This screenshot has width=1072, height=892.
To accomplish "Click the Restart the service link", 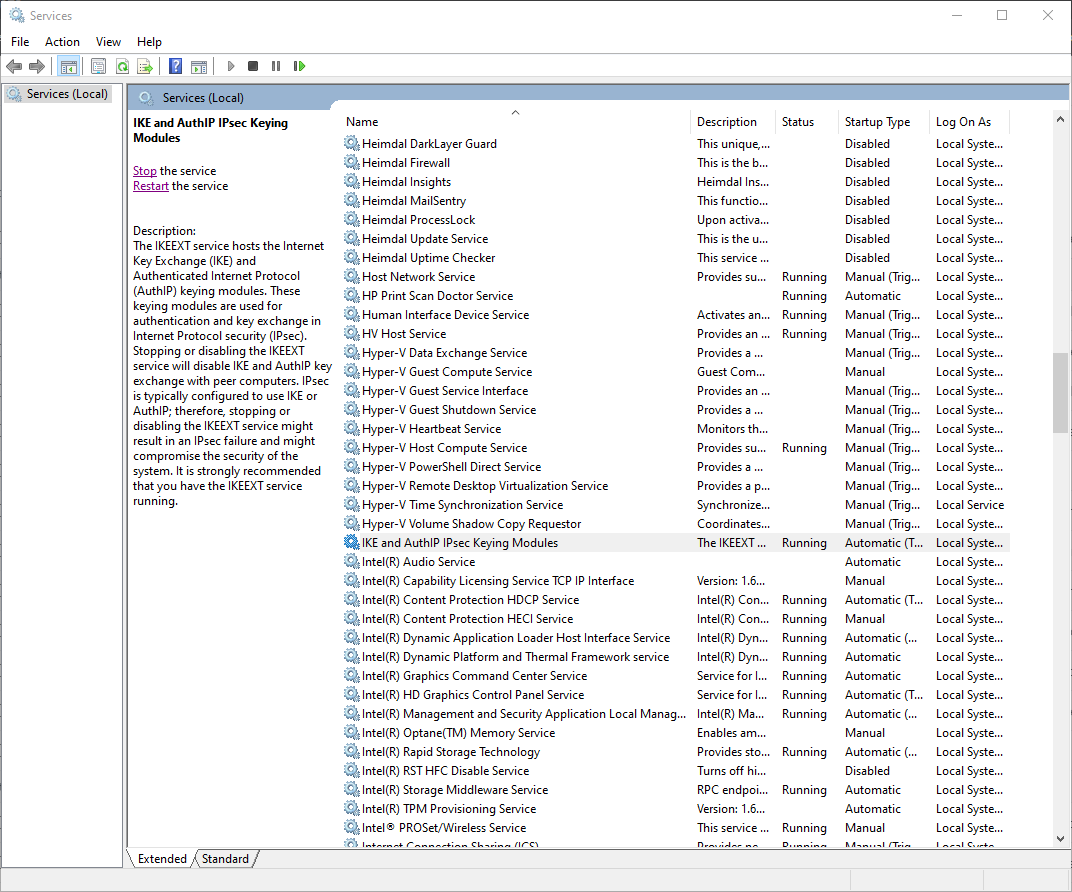I will coord(150,186).
